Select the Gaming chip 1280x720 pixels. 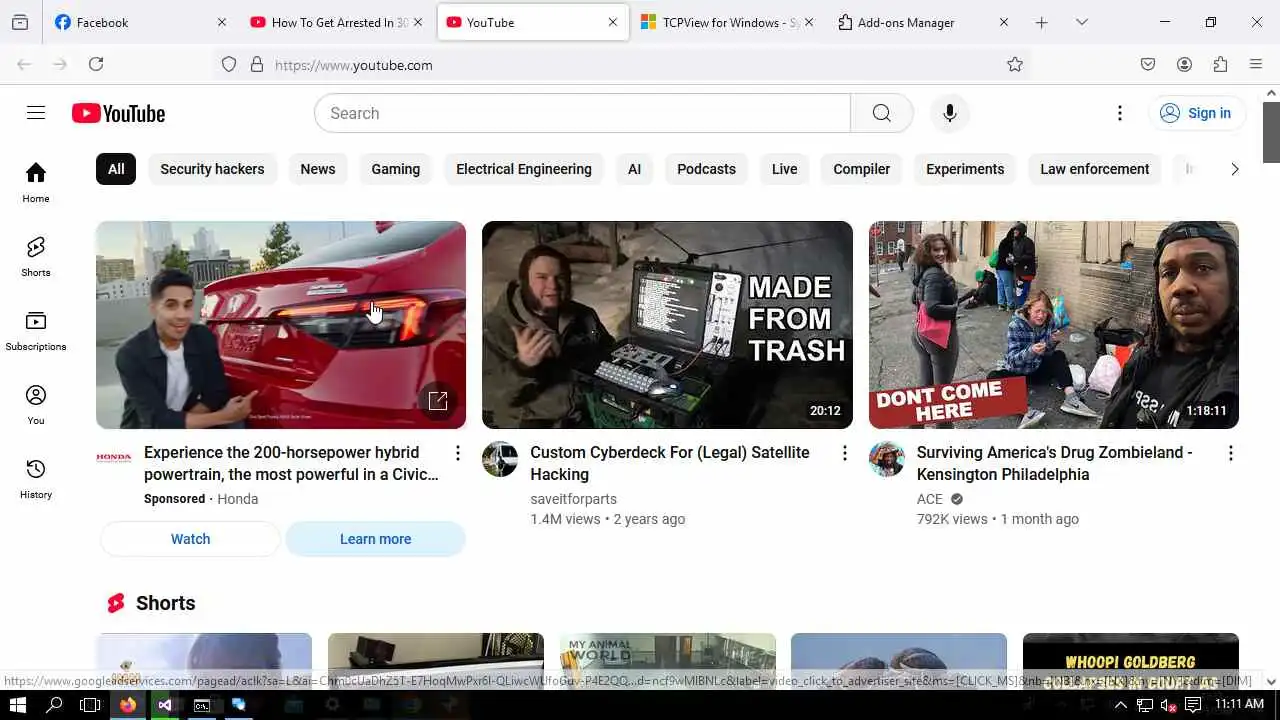click(396, 169)
